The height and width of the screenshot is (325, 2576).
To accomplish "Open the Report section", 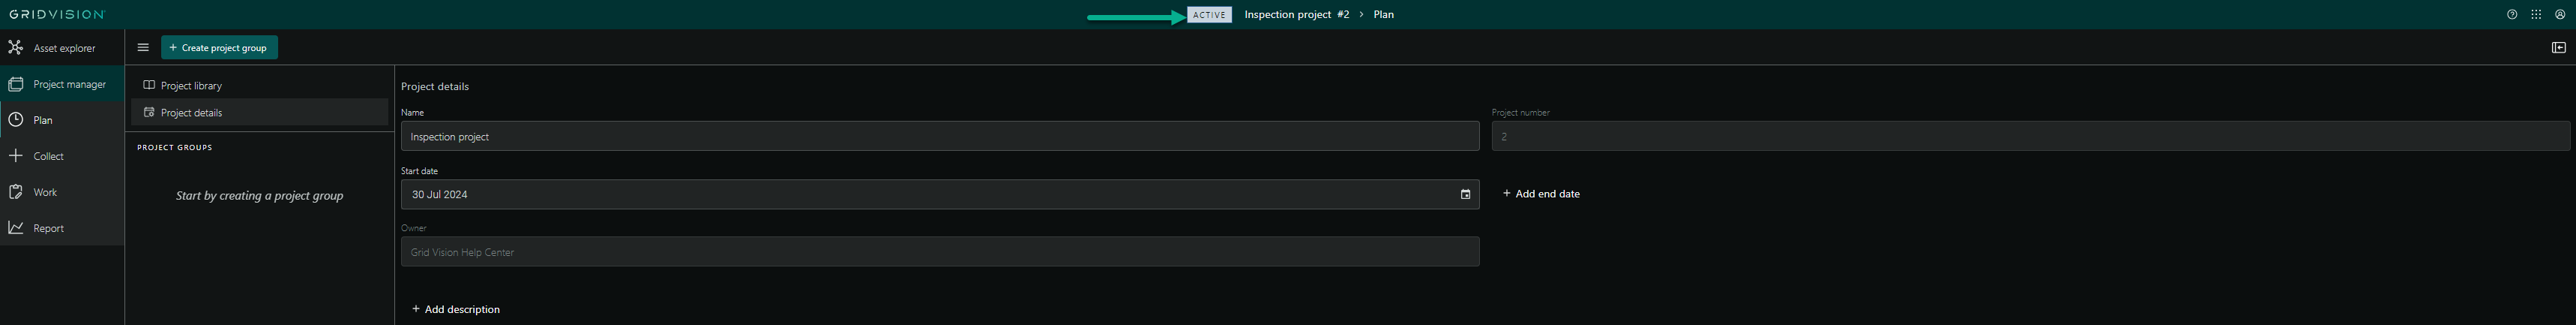I will click(x=48, y=228).
